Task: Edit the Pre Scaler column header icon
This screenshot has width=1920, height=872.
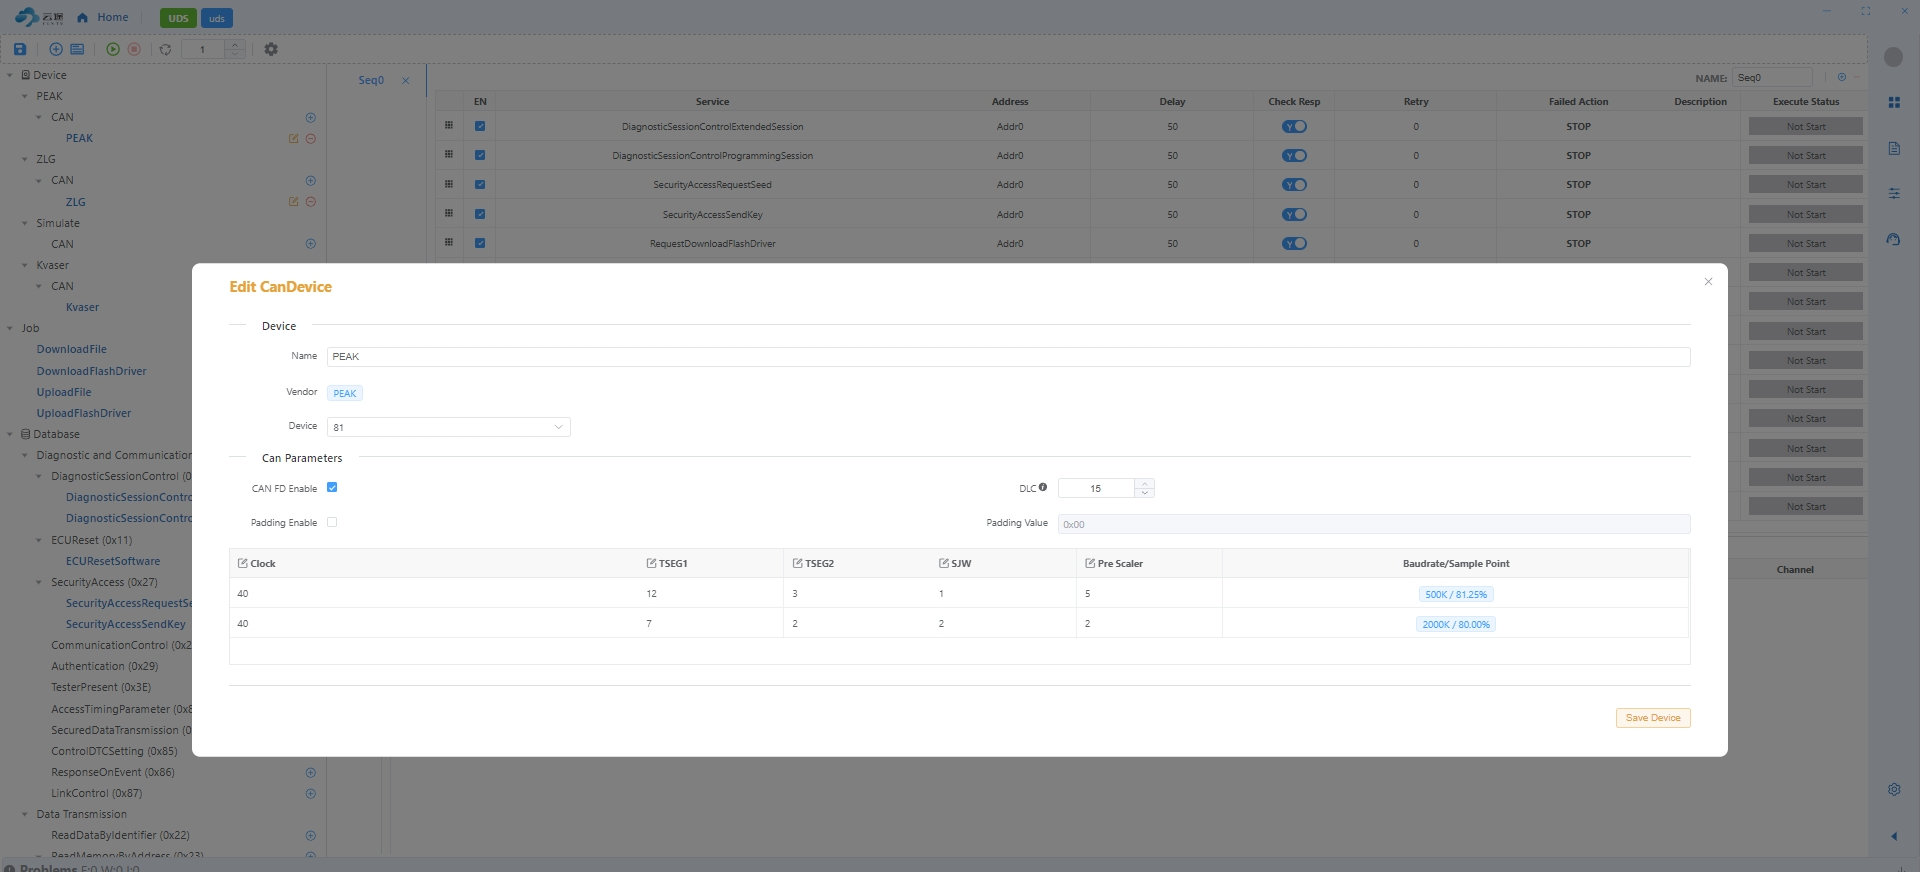Action: pos(1090,563)
